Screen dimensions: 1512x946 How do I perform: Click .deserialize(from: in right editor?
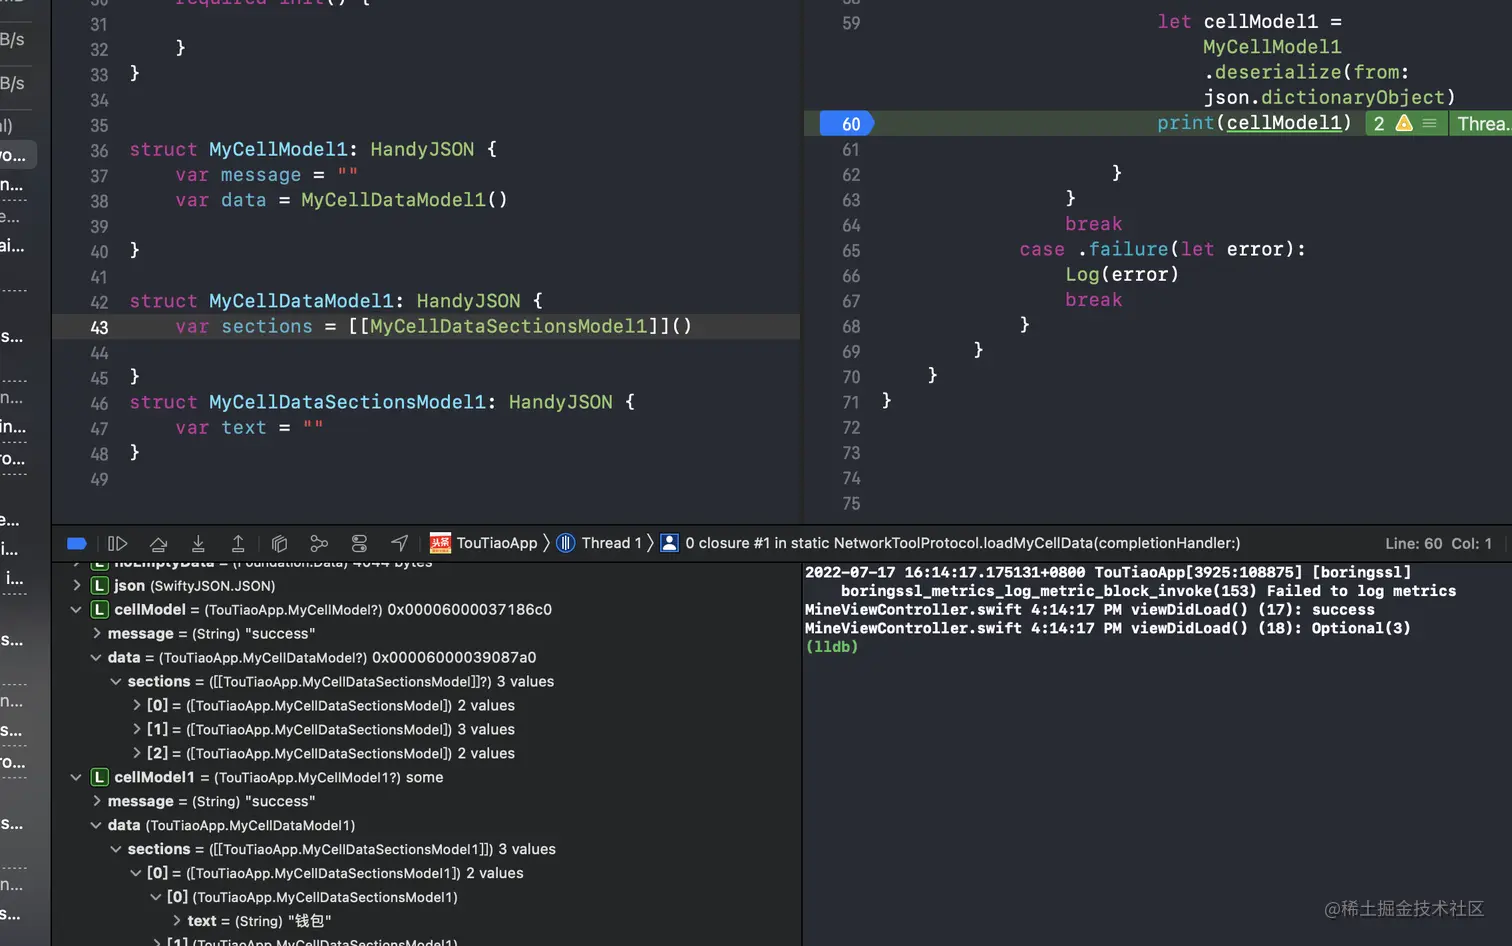click(1306, 72)
